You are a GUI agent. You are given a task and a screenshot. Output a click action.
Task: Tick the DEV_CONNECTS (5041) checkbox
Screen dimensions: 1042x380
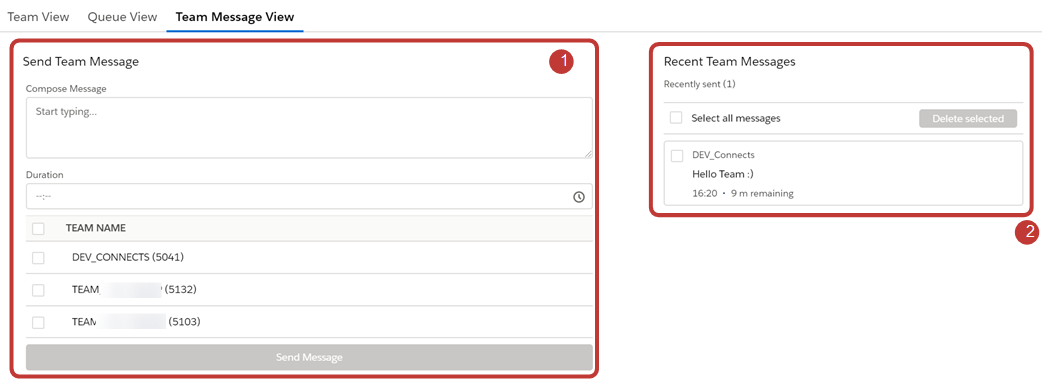coord(39,258)
